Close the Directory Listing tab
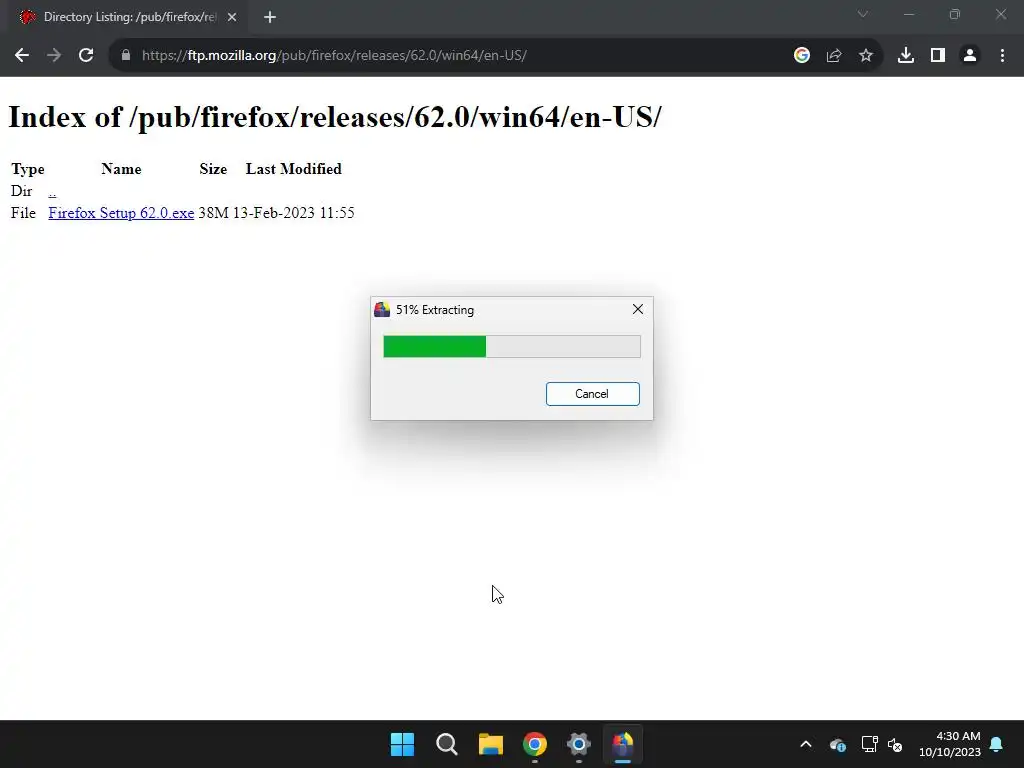Viewport: 1024px width, 768px height. click(232, 17)
